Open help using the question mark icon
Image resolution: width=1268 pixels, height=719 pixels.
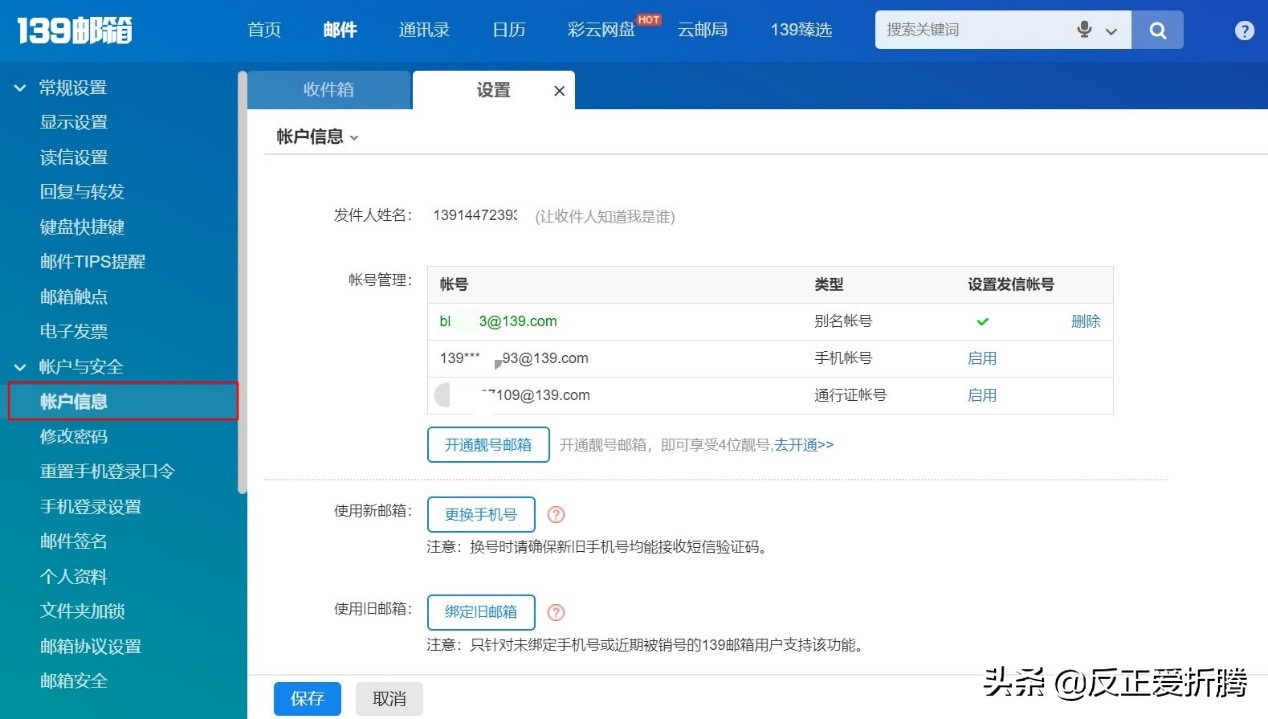[1243, 30]
